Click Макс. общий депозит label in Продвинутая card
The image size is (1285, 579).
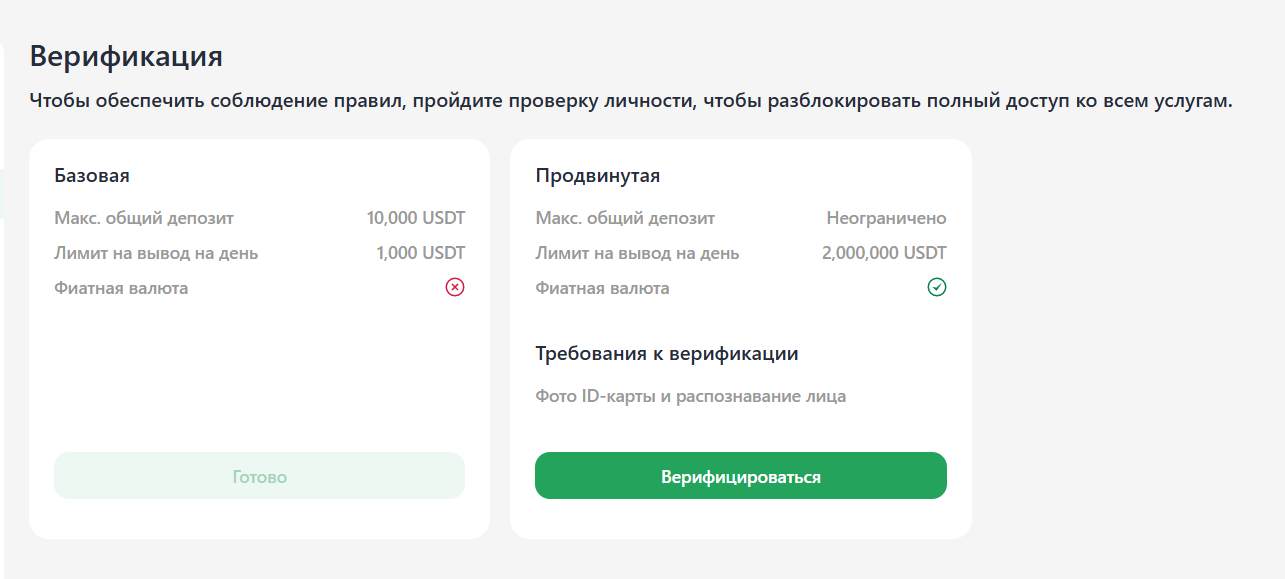pyautogui.click(x=626, y=218)
